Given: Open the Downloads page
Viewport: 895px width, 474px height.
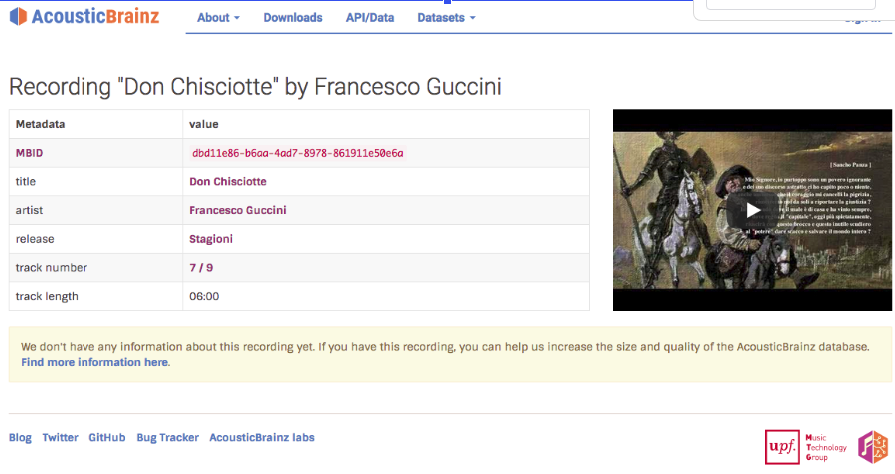Looking at the screenshot, I should pos(293,18).
